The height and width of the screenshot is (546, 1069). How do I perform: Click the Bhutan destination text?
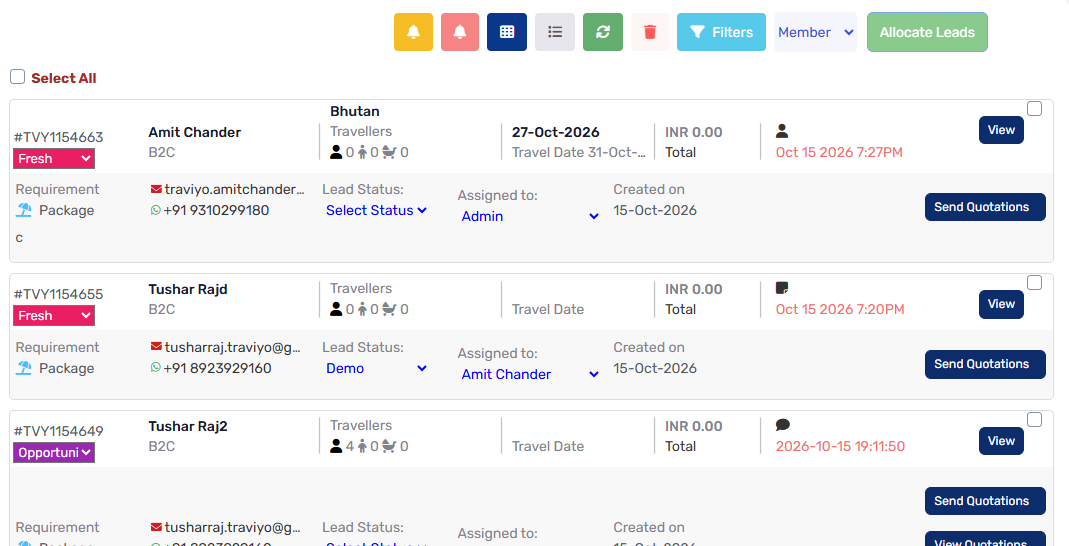[x=355, y=111]
